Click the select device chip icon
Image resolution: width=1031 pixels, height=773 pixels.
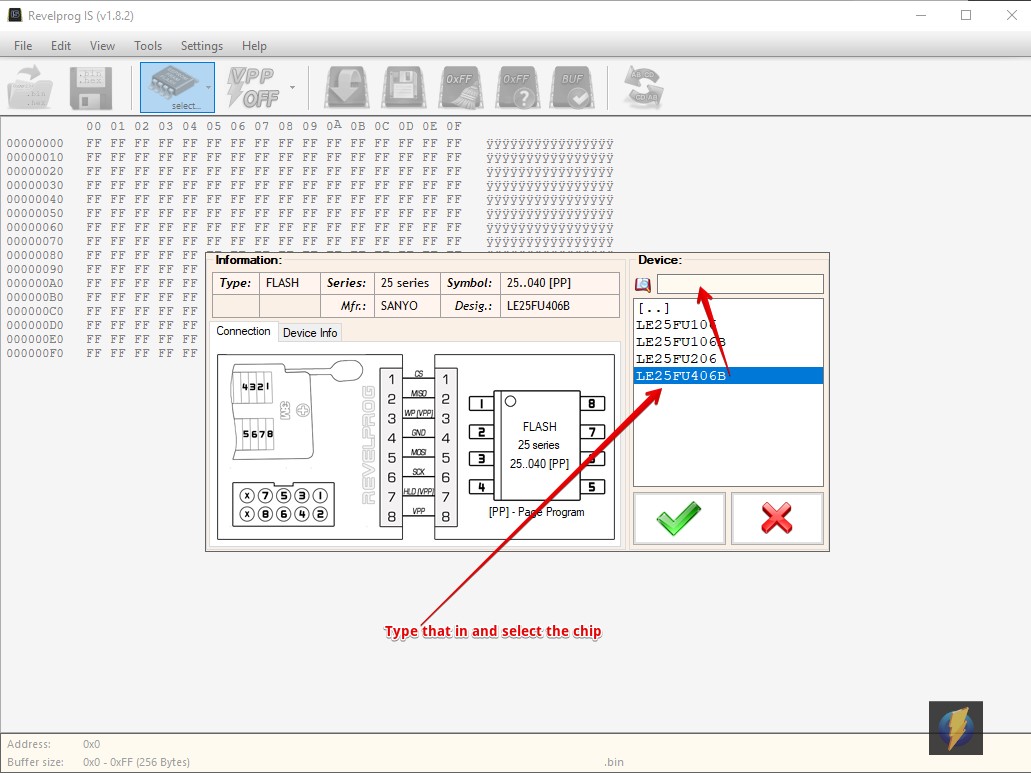tap(173, 87)
